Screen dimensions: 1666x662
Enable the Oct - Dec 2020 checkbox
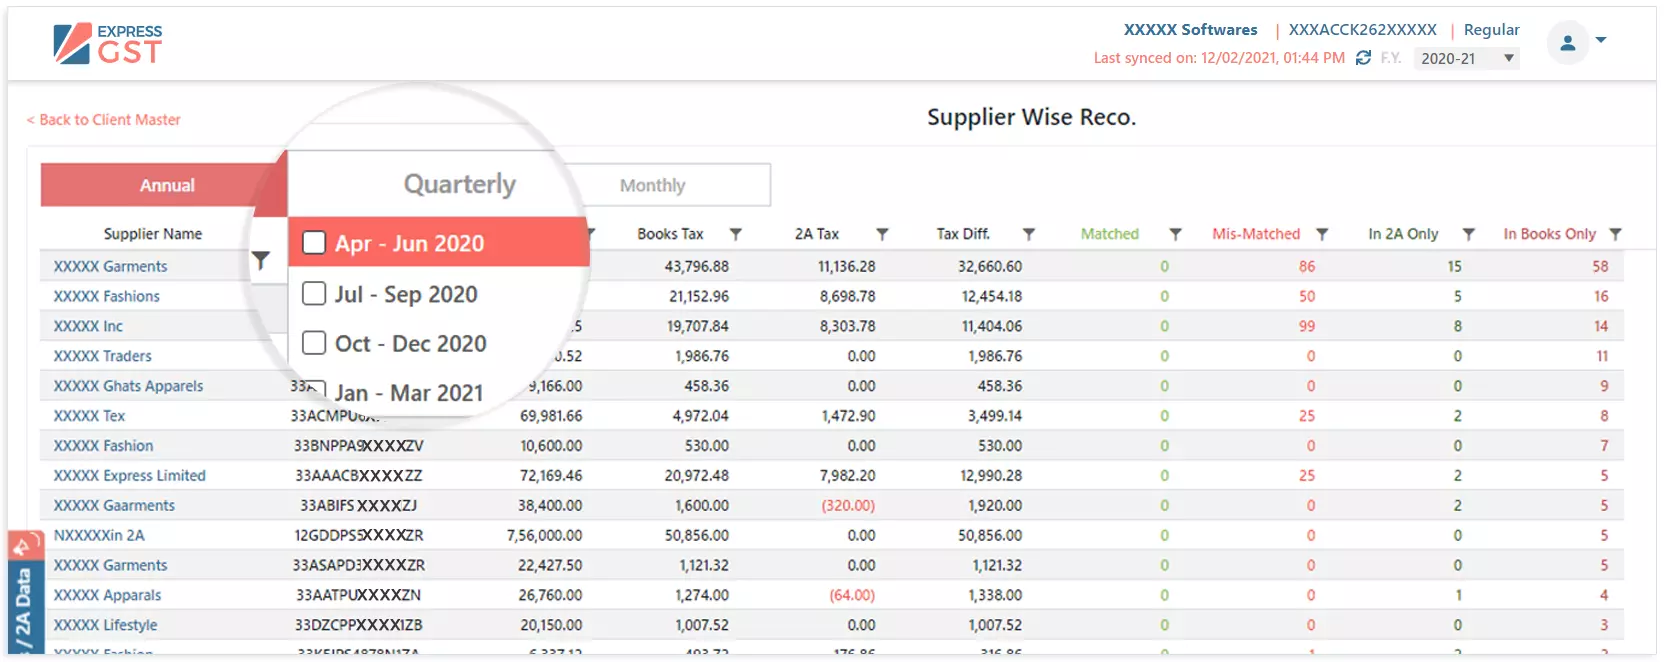[314, 343]
